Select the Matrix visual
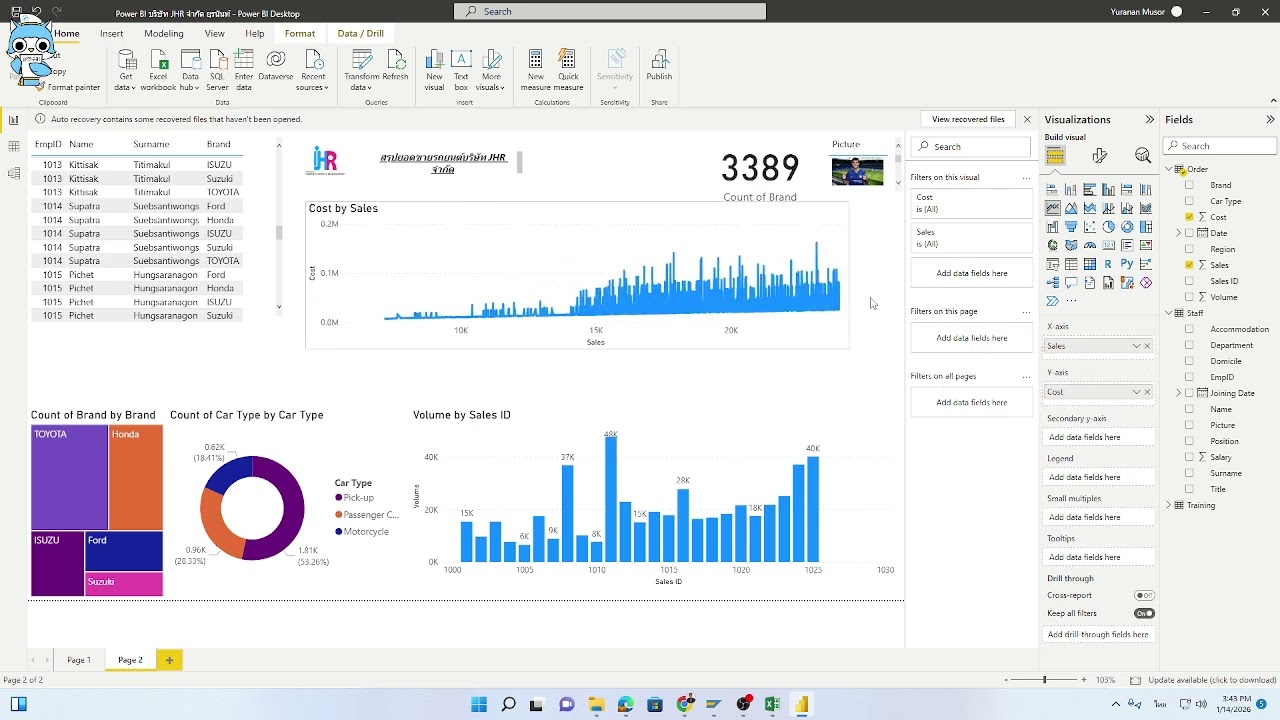 pyautogui.click(x=1090, y=264)
